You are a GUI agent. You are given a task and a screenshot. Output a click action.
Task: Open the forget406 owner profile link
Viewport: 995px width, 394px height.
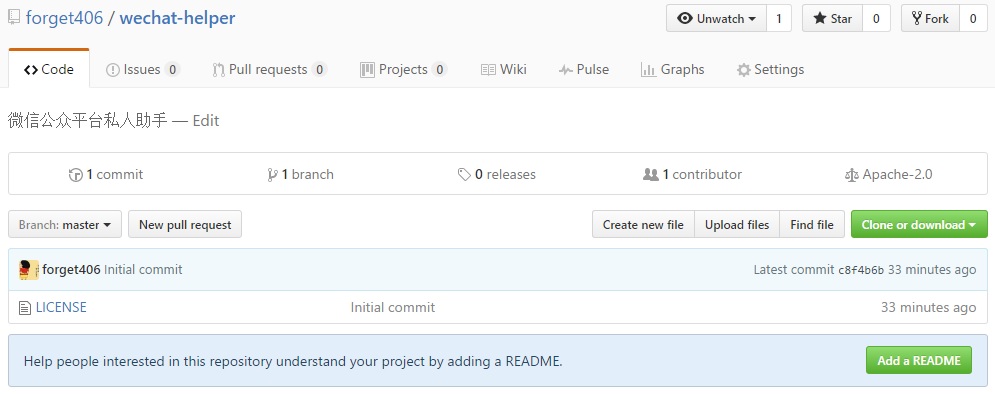pyautogui.click(x=64, y=18)
